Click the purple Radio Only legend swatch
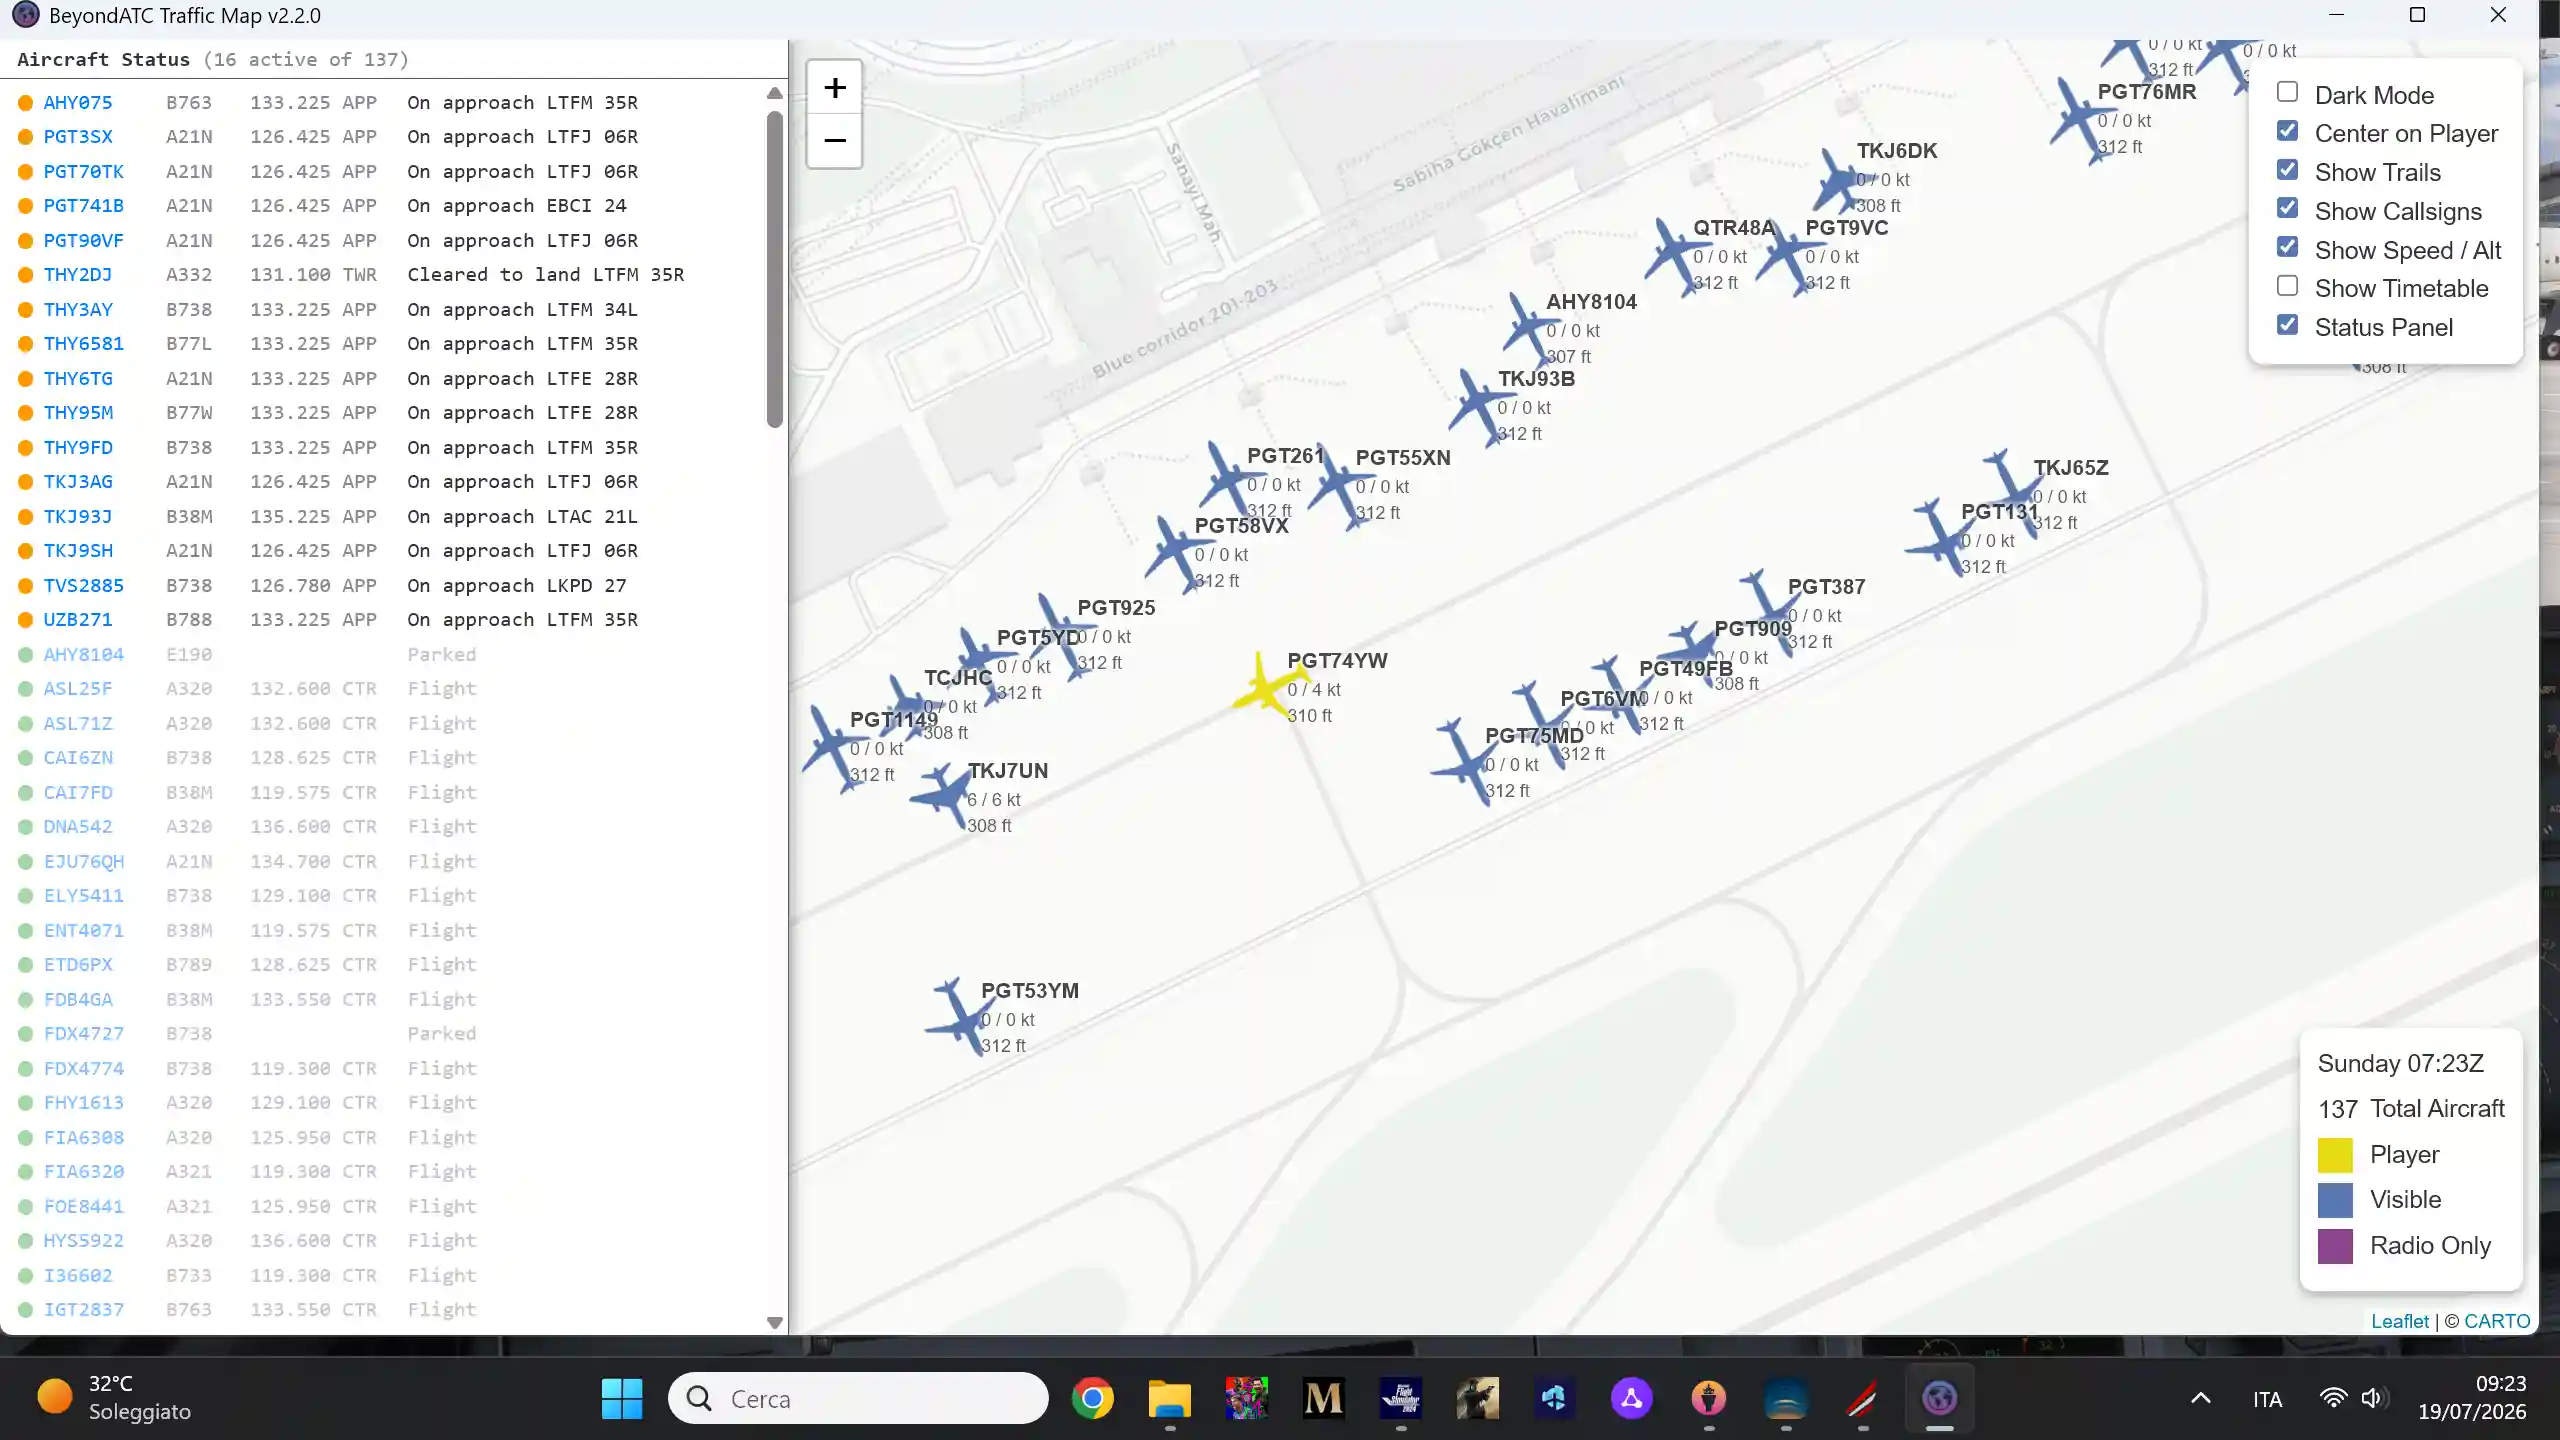 coord(2335,1246)
